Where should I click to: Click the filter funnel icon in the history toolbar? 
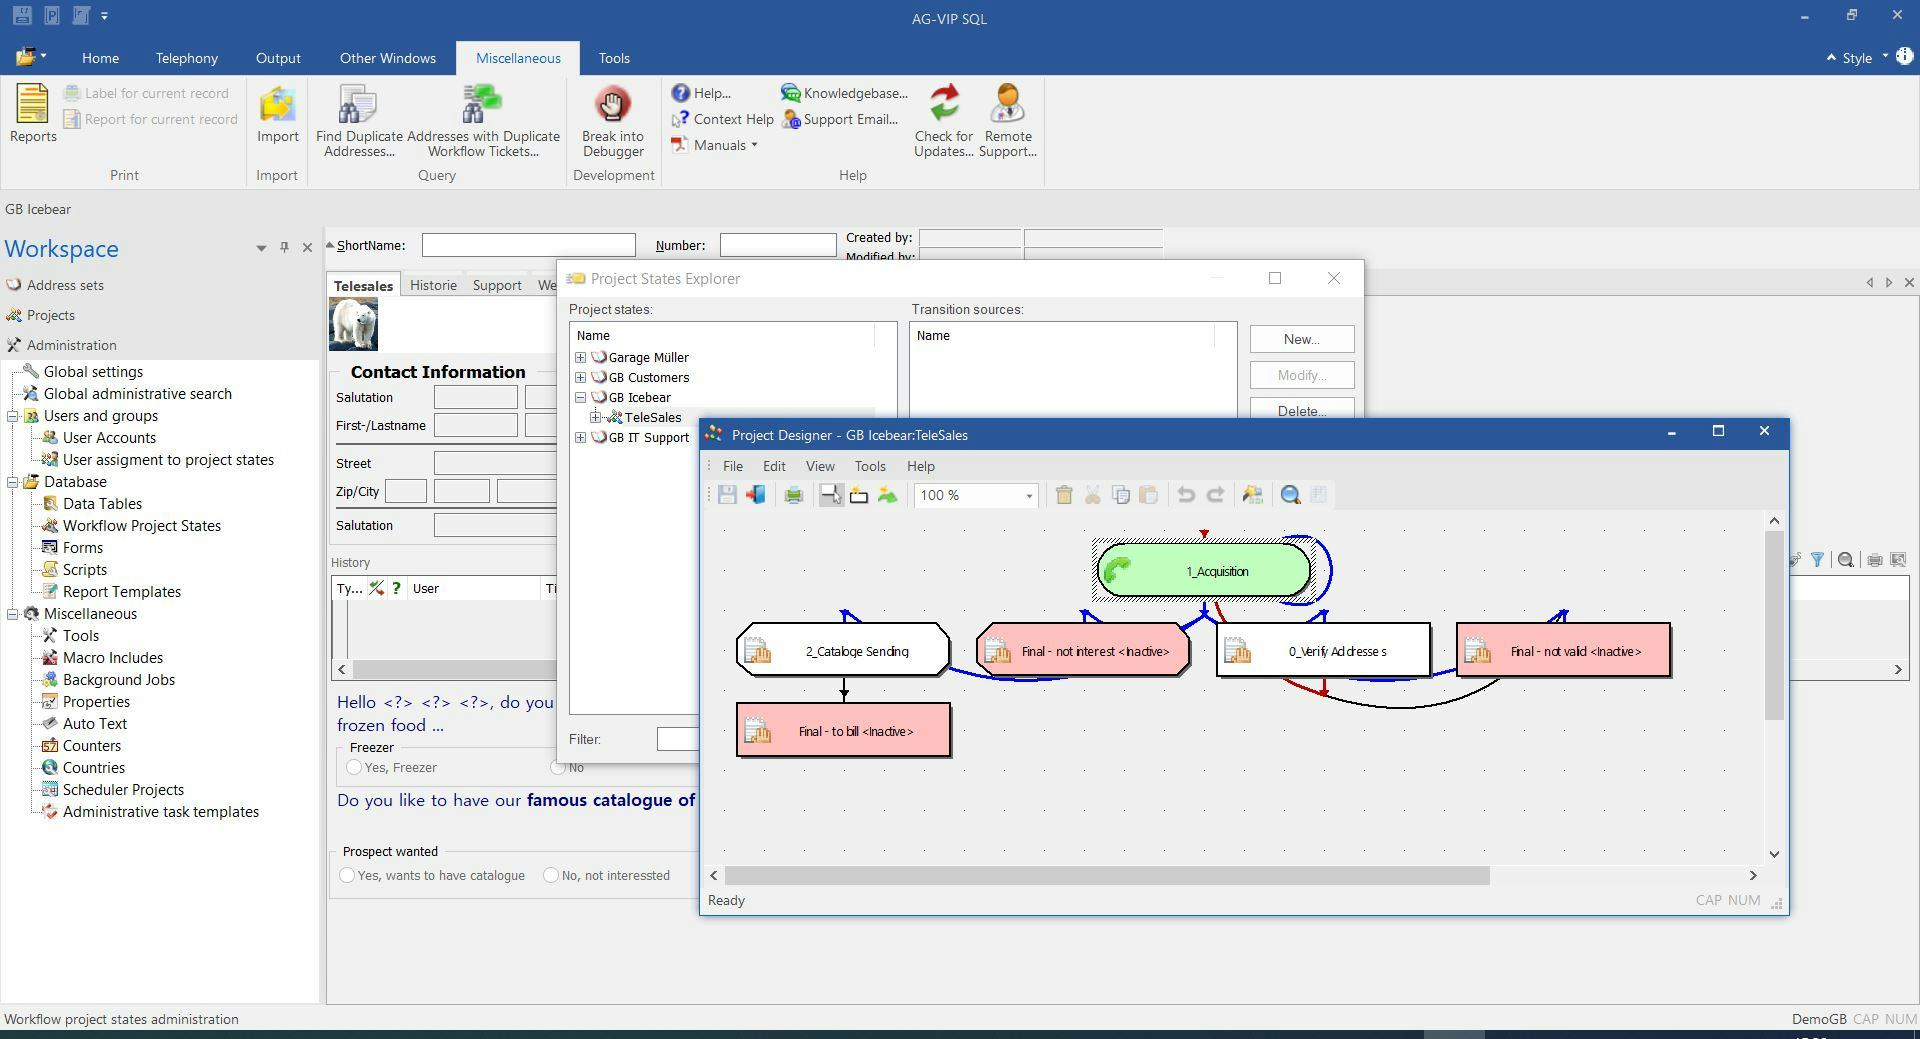1817,560
